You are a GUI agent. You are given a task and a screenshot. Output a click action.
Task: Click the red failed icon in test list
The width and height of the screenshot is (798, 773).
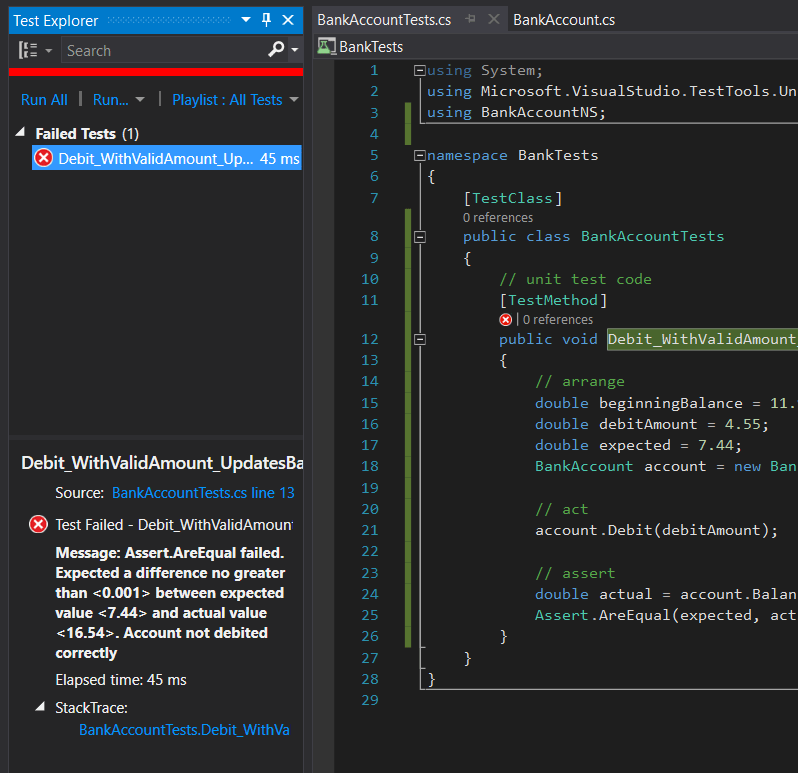tap(43, 158)
